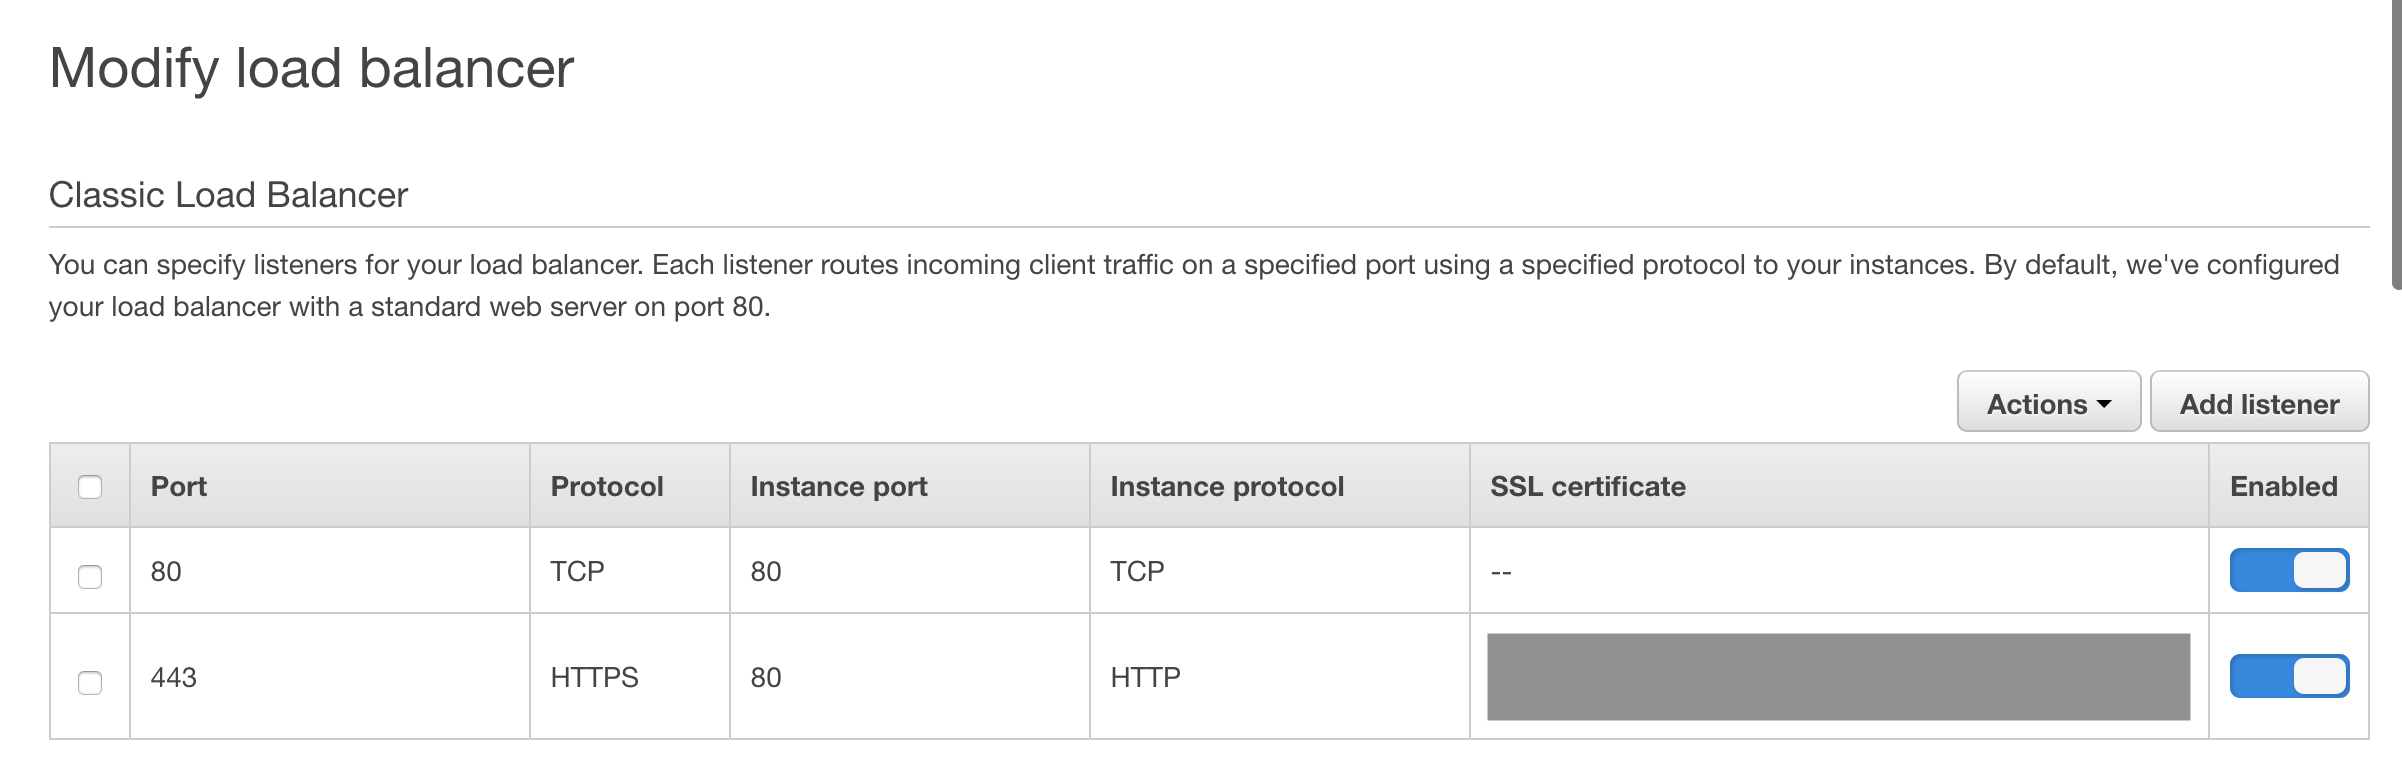The image size is (2402, 784).
Task: Click the Instance port column header
Action: click(x=839, y=487)
